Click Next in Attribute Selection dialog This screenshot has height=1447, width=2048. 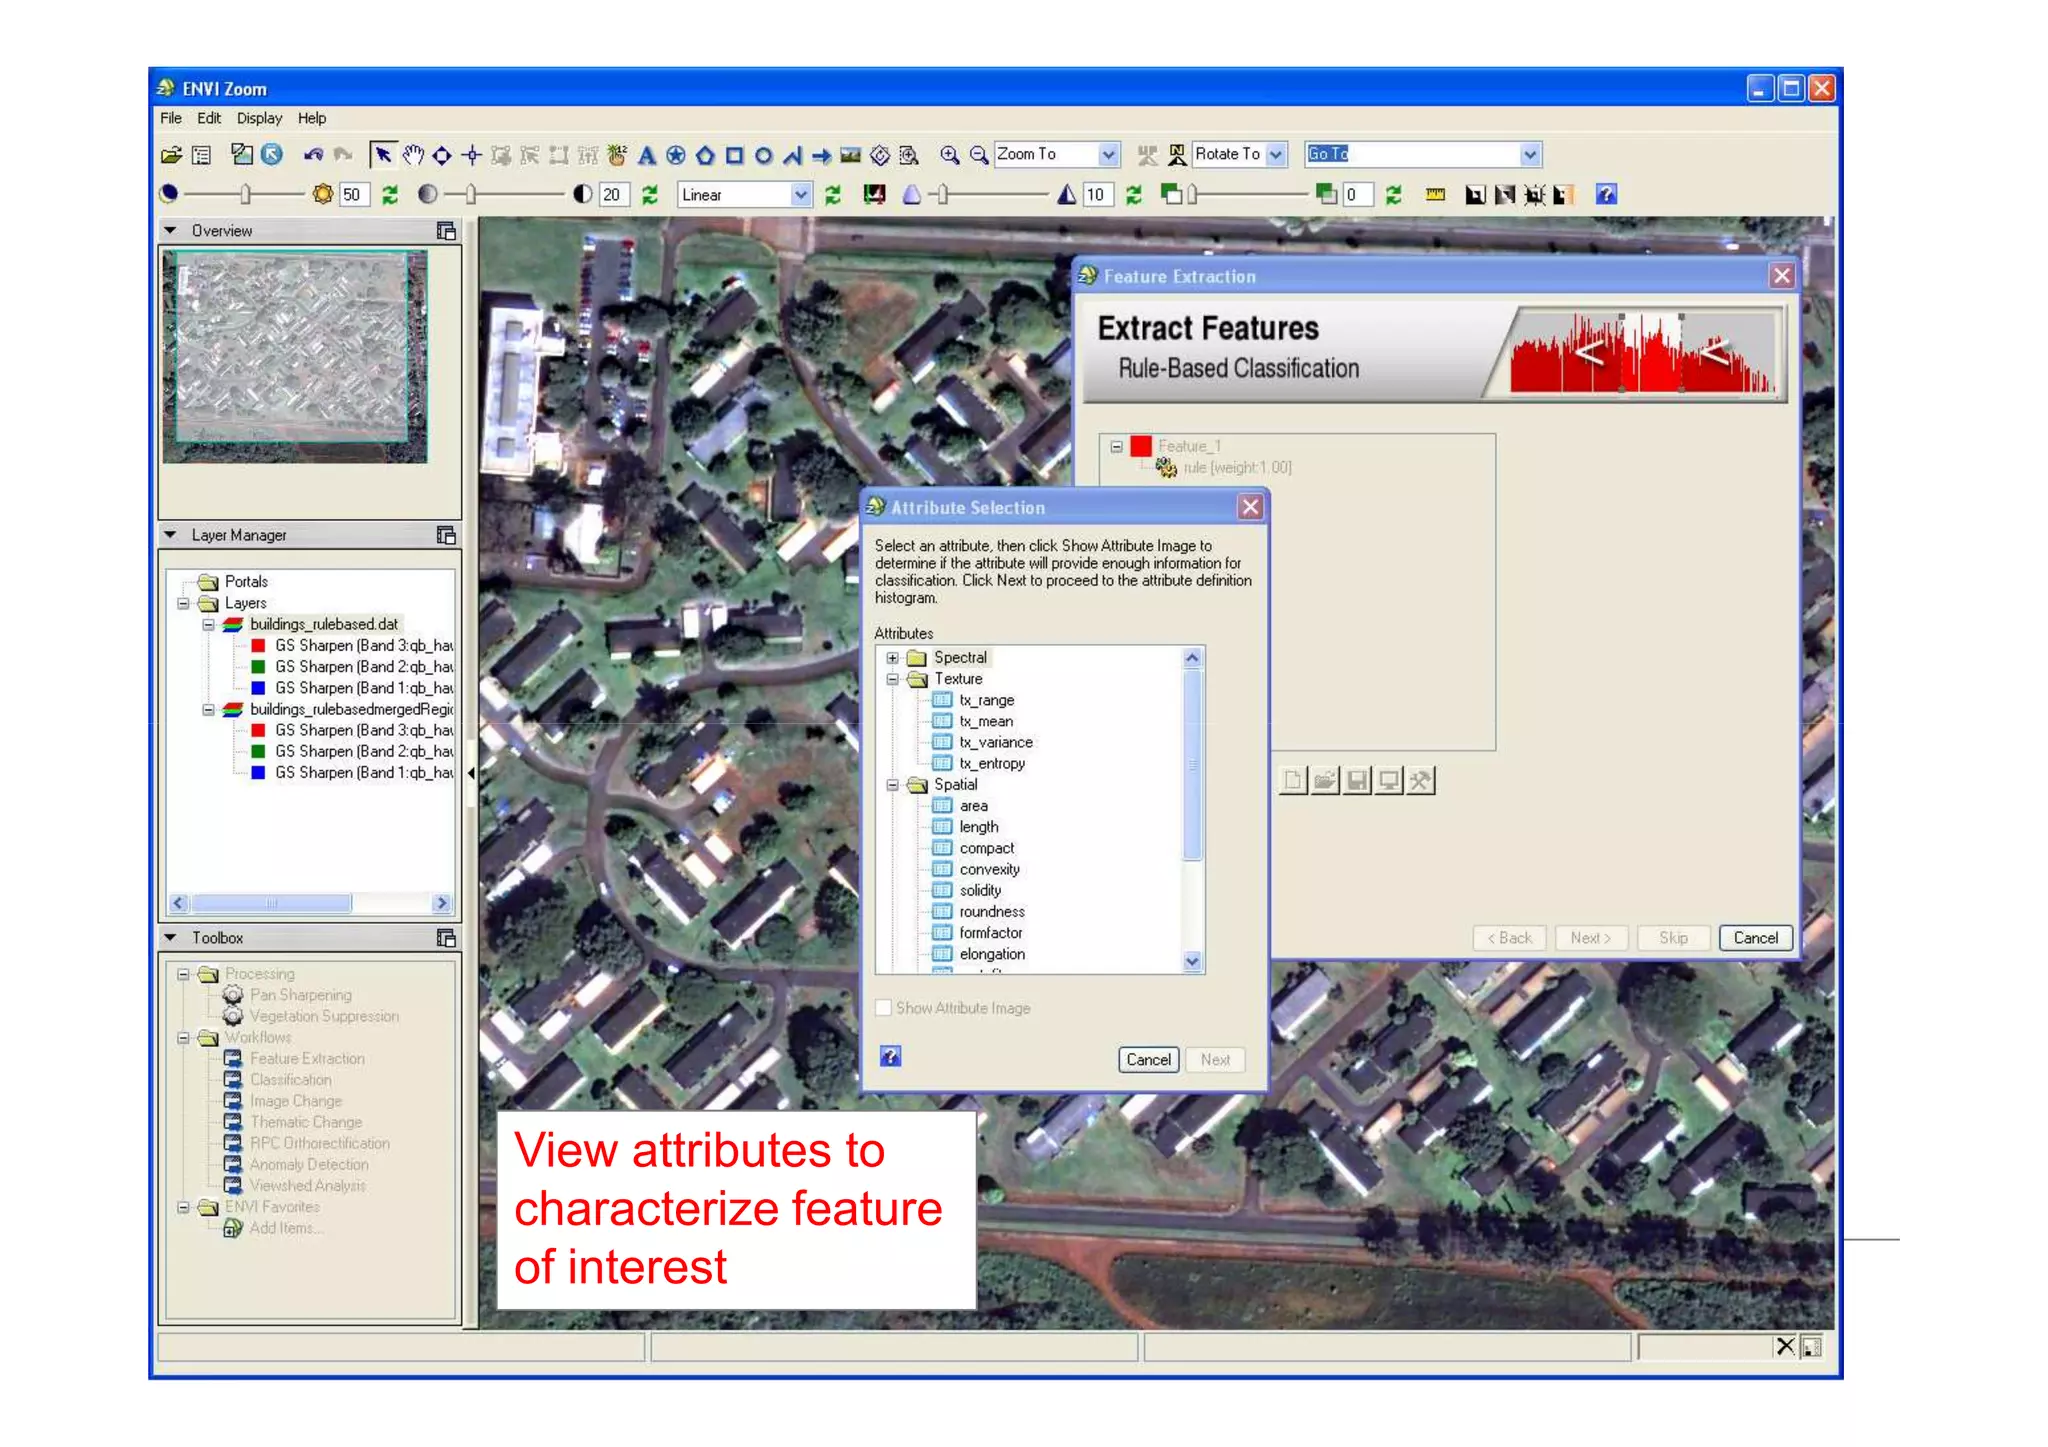click(x=1215, y=1060)
